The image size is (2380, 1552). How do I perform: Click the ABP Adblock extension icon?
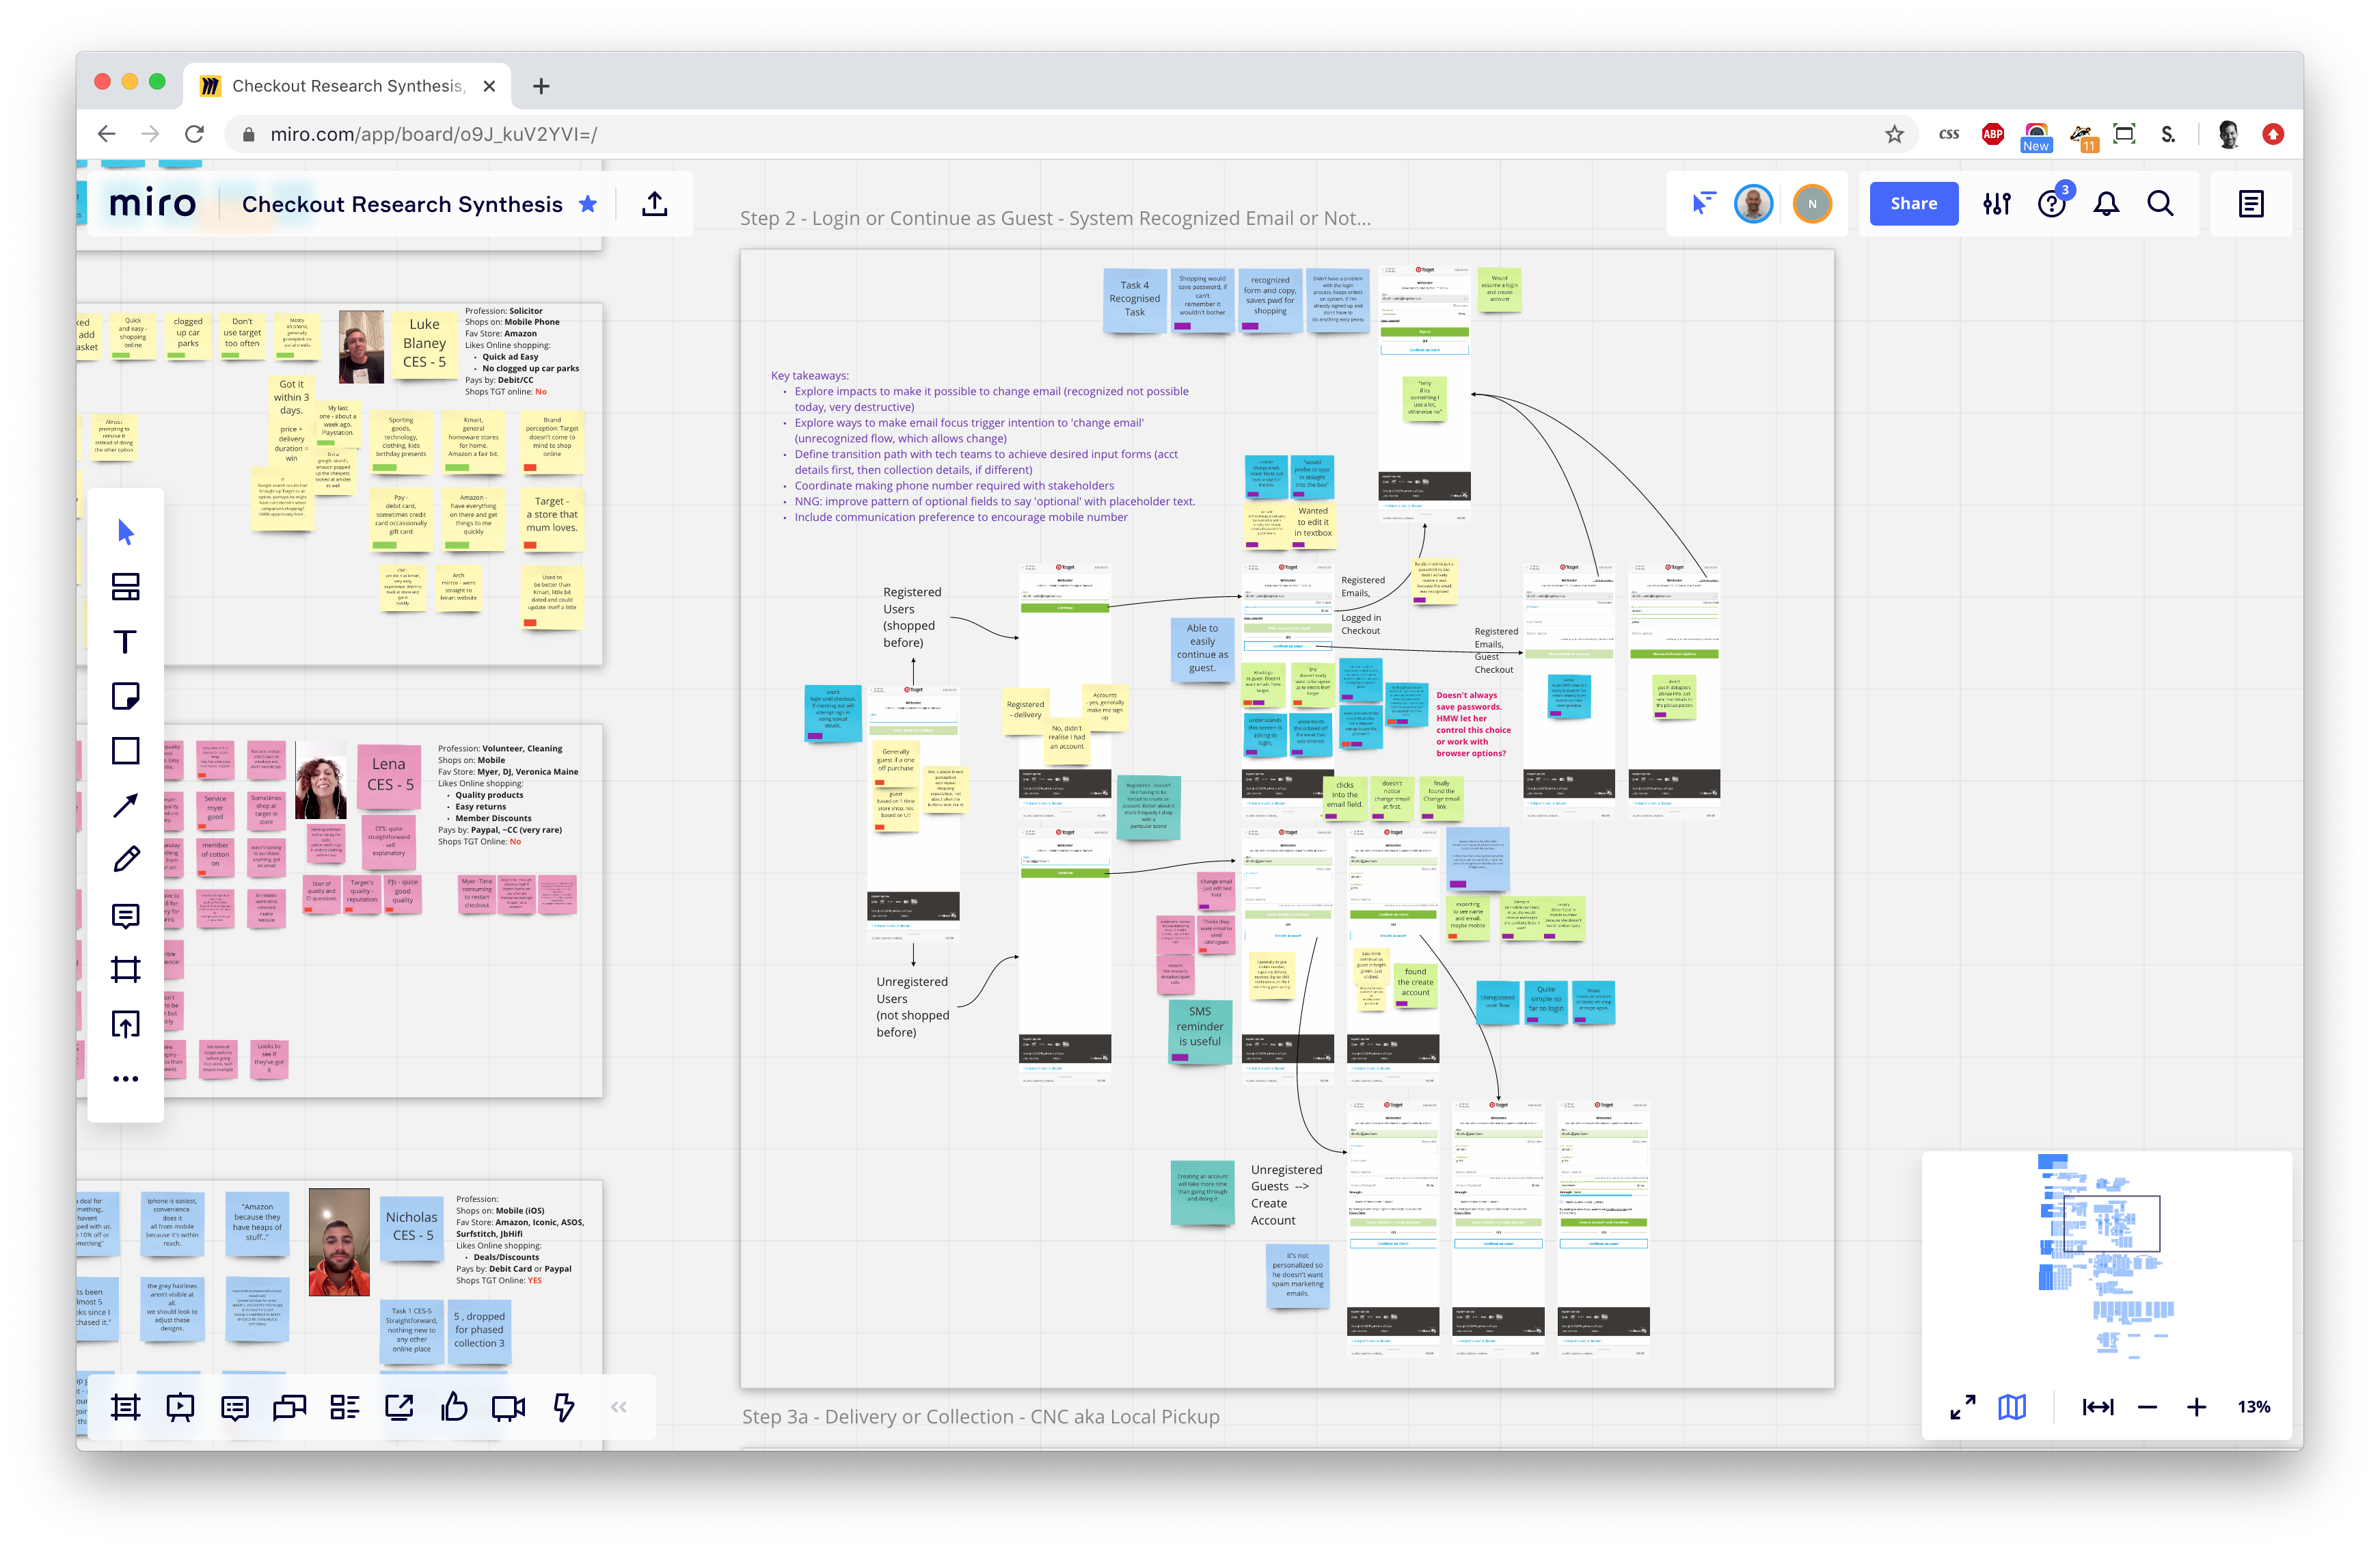(1992, 134)
